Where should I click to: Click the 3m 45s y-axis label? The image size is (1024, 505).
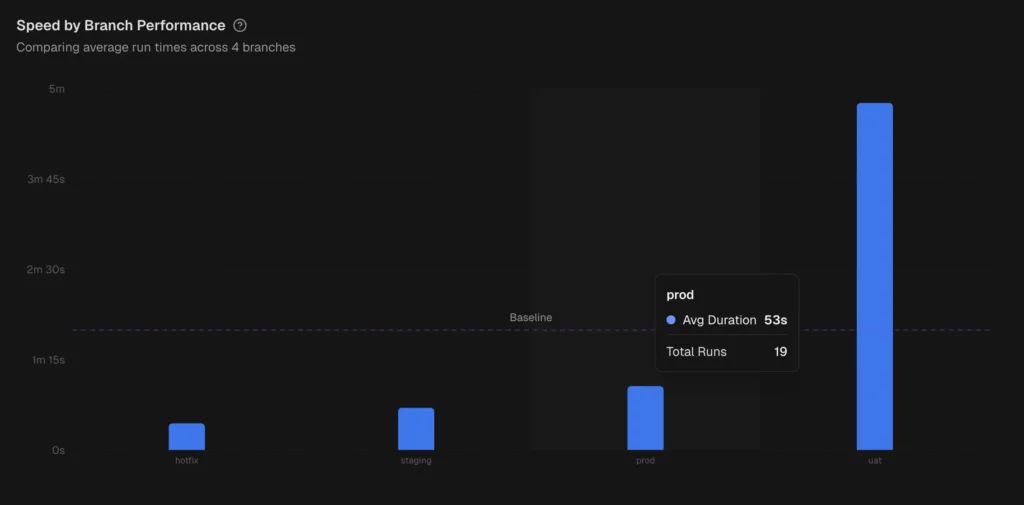click(46, 180)
